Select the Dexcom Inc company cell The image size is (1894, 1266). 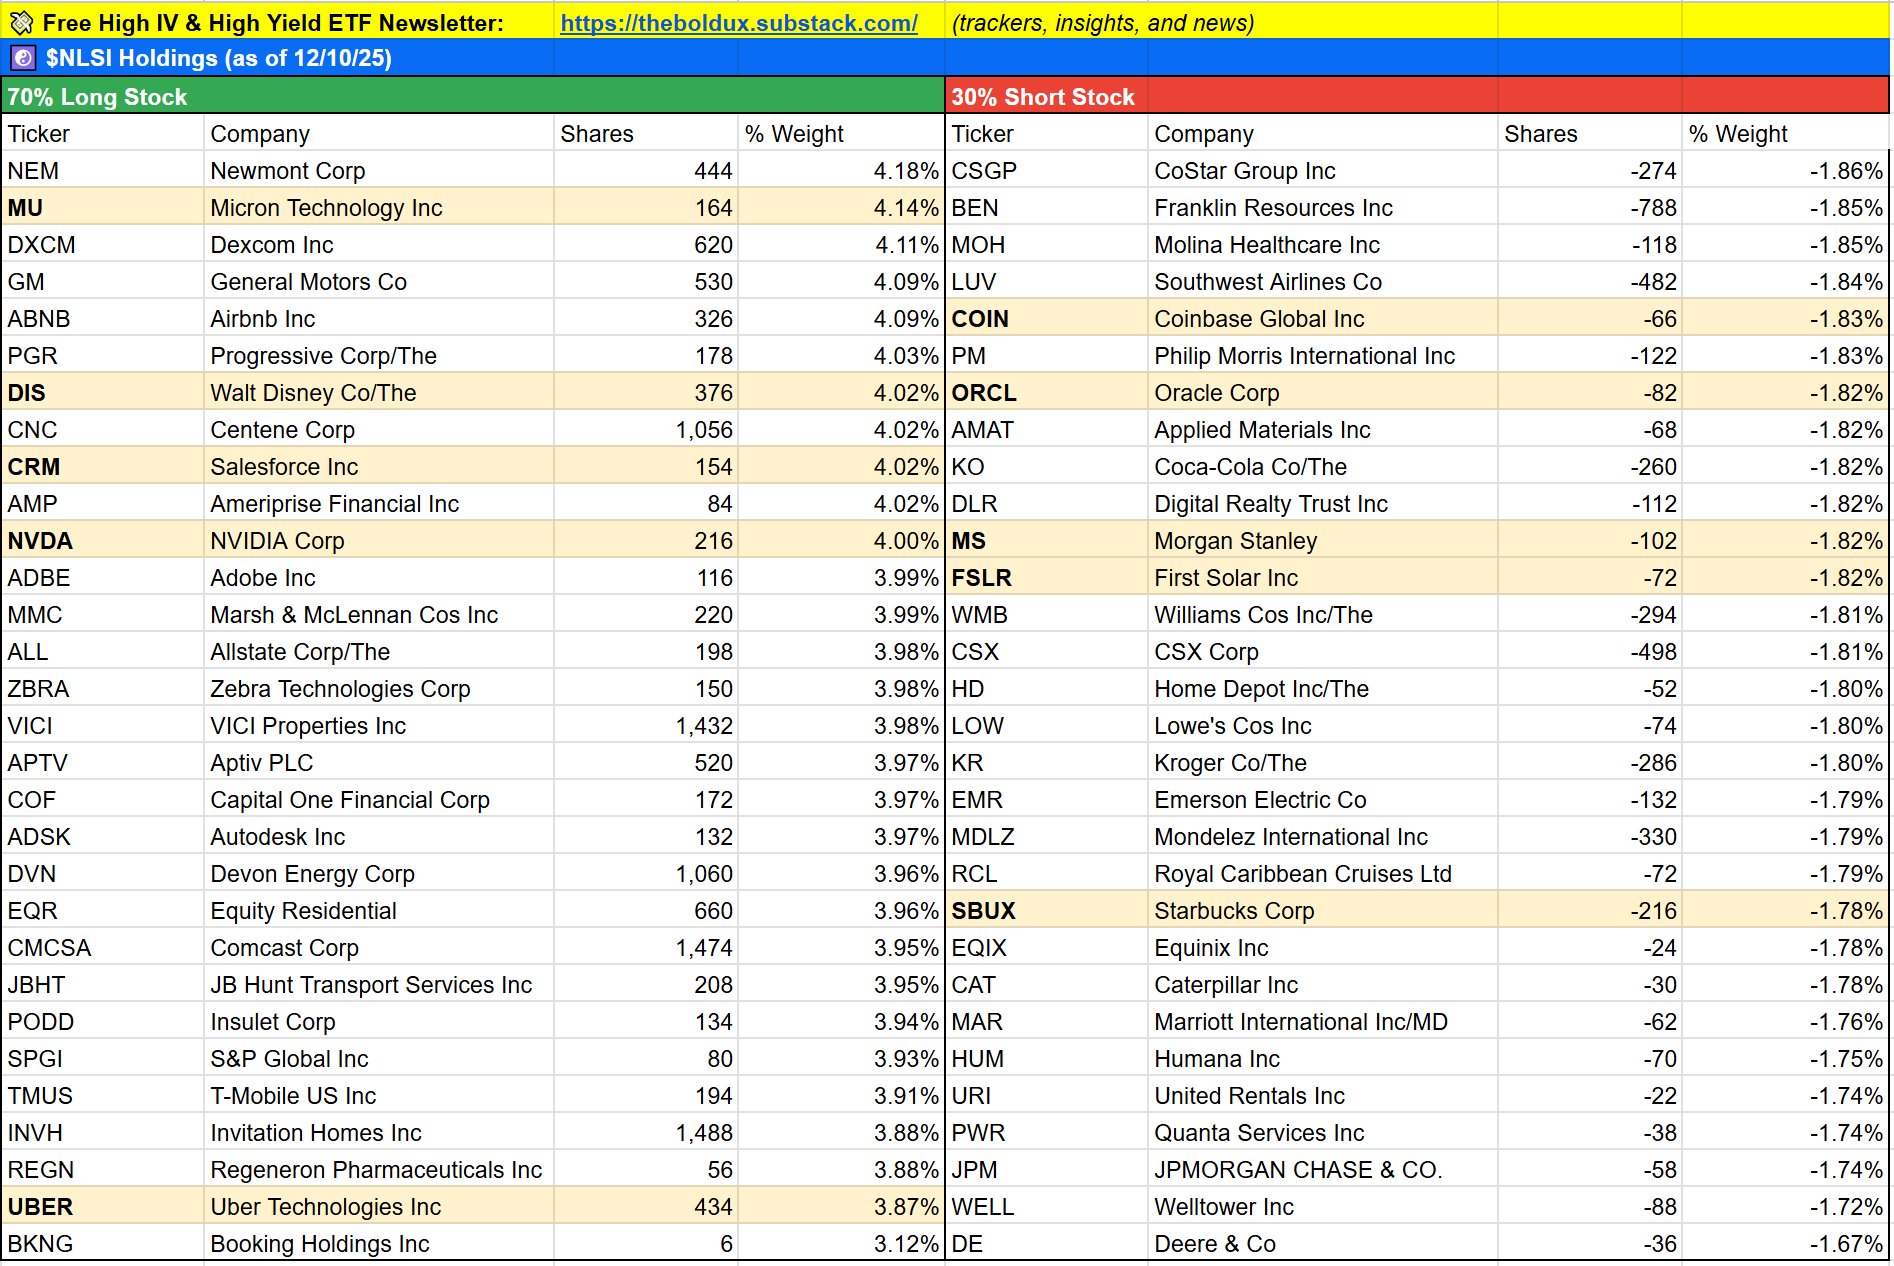coord(379,245)
